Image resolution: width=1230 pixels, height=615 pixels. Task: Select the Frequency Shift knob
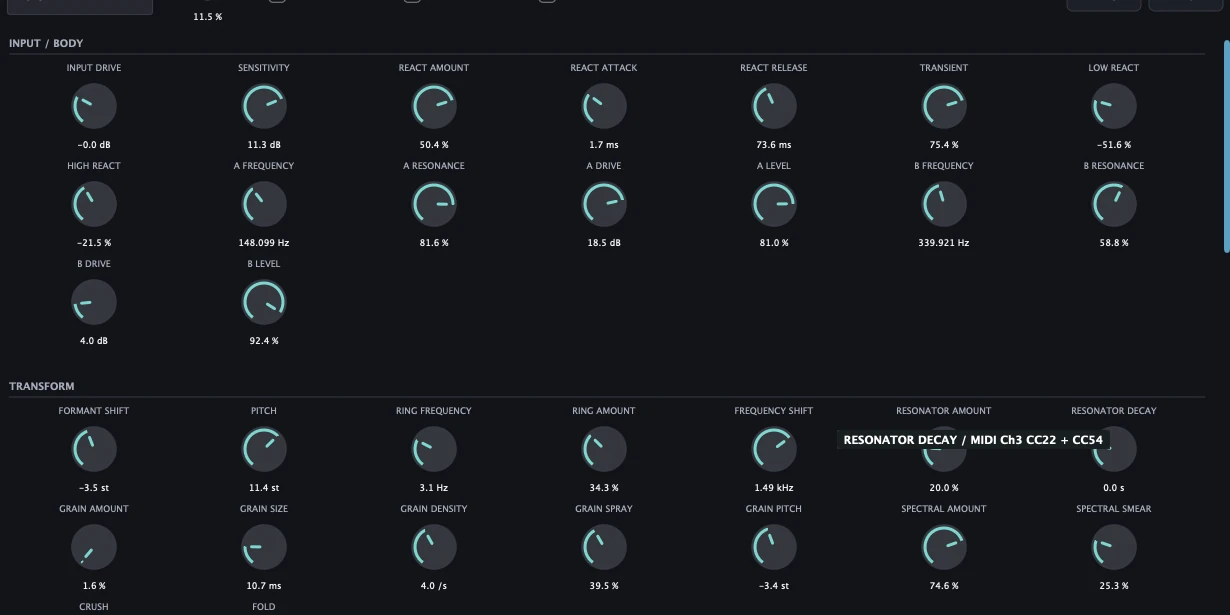click(774, 449)
